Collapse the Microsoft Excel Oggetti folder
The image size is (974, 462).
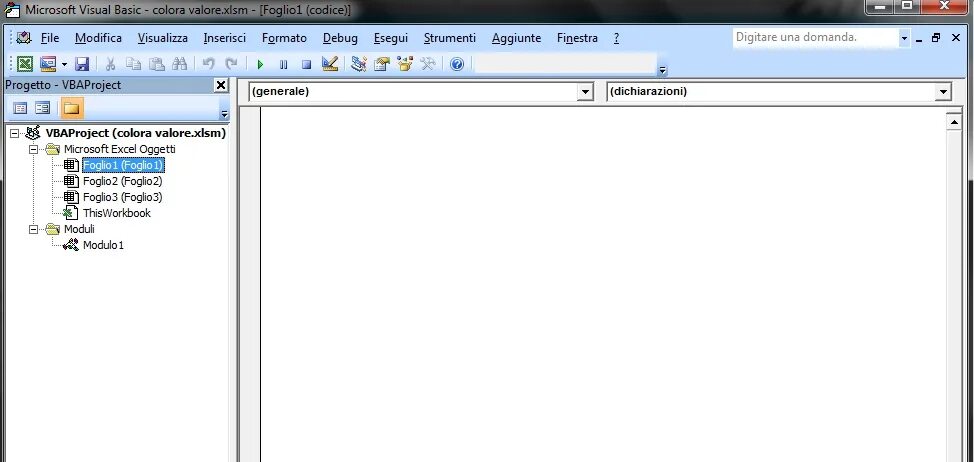(x=34, y=150)
